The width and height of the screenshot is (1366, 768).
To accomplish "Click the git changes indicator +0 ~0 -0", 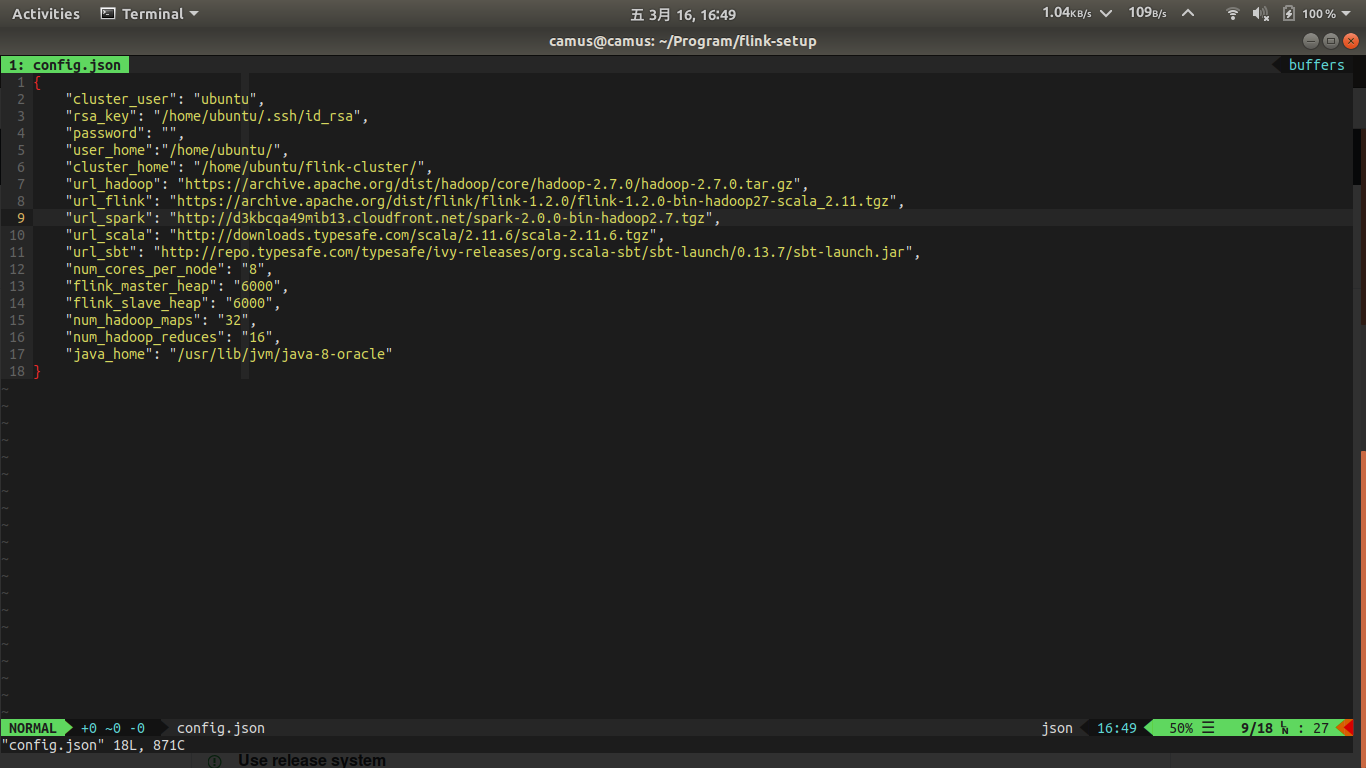I will click(113, 728).
